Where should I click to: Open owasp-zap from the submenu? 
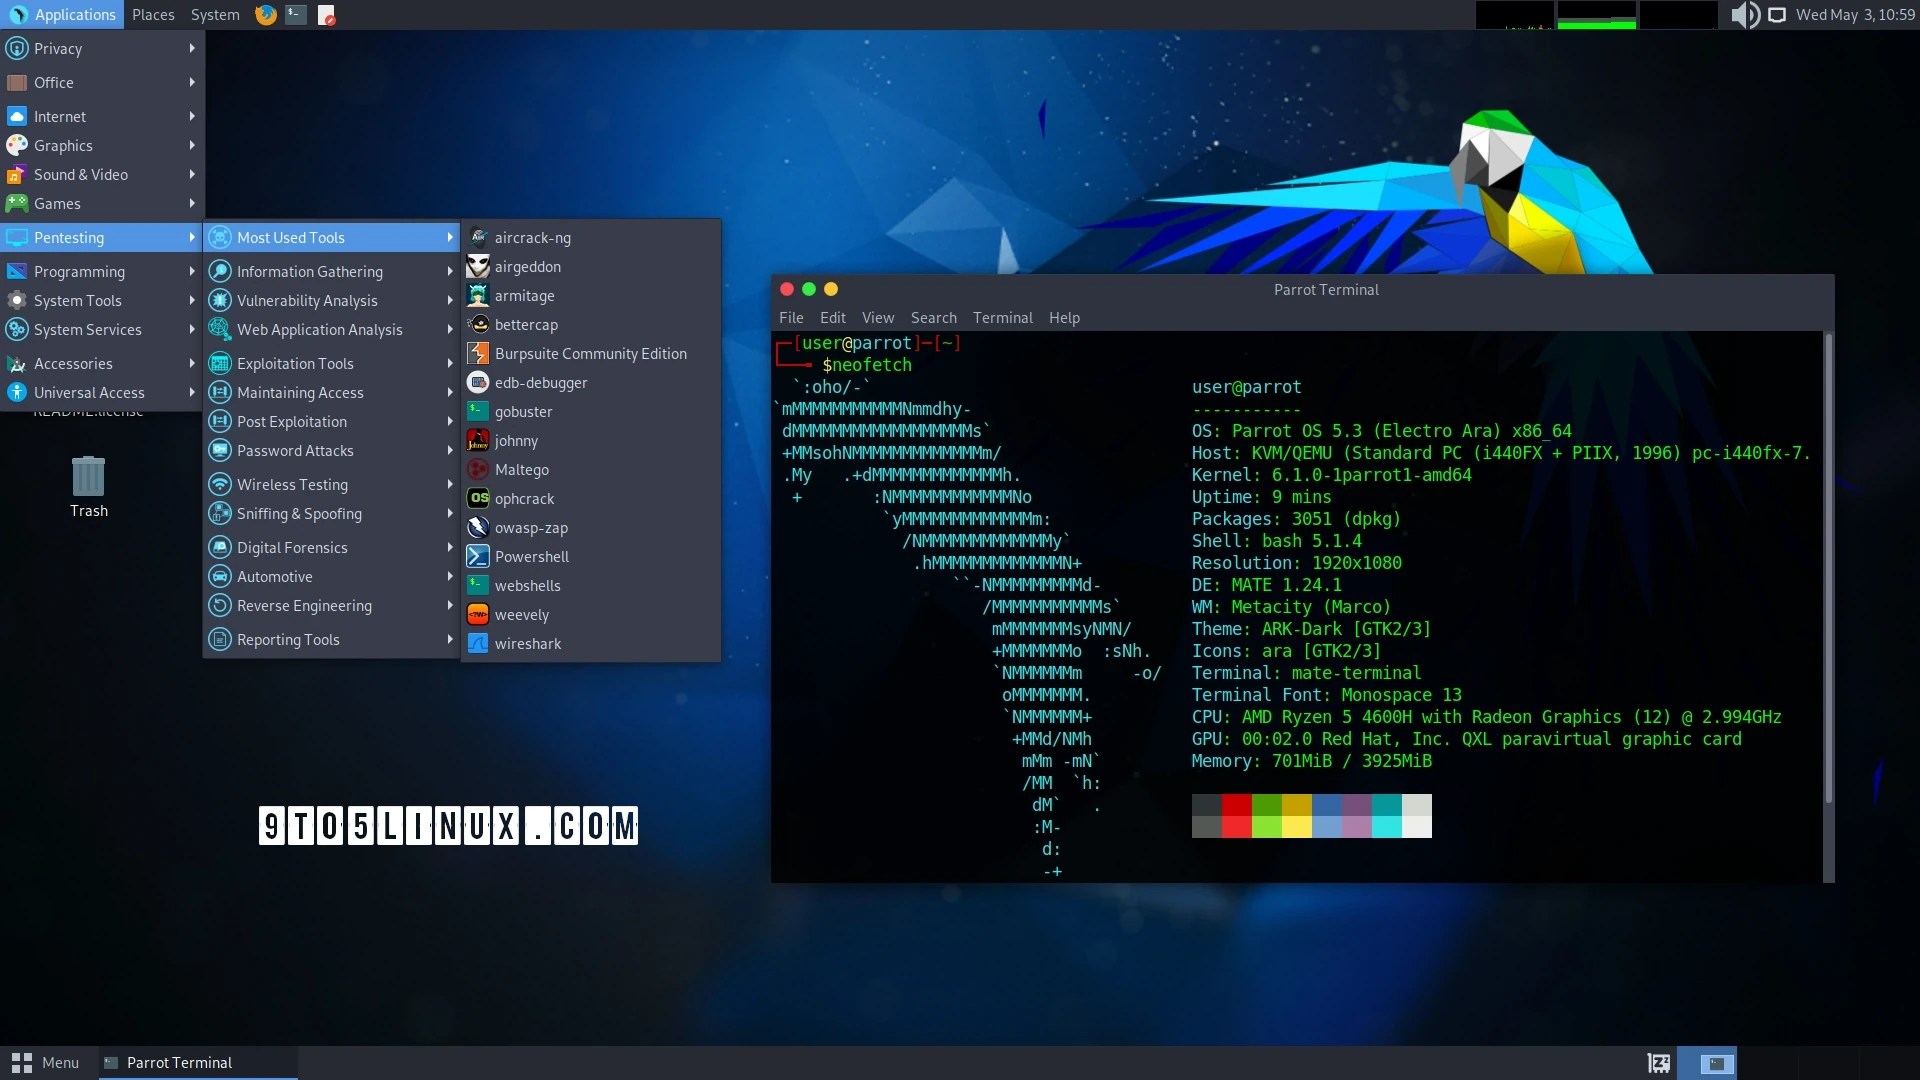530,528
